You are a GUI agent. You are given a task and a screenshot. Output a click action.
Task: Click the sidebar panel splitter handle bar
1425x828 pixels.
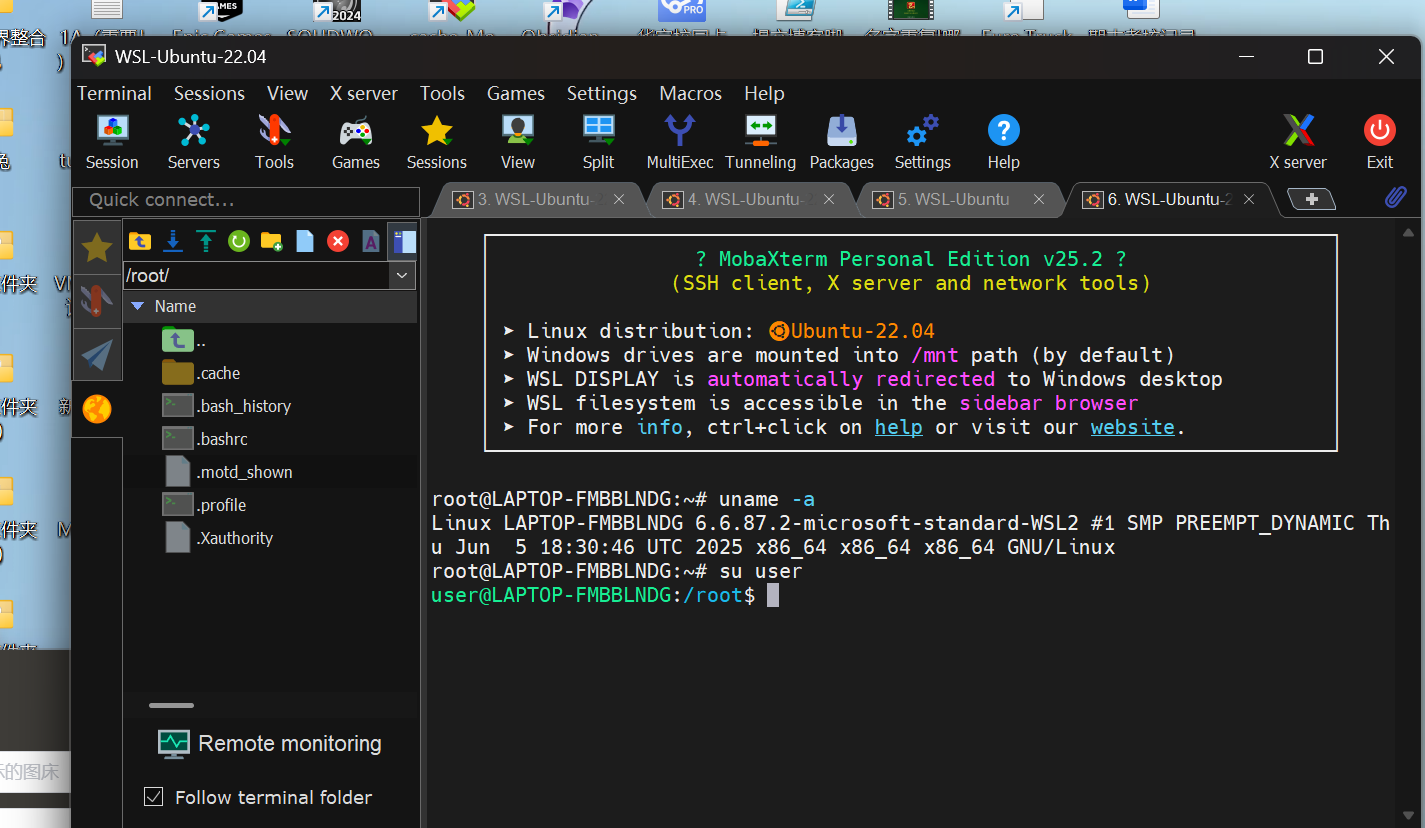point(171,705)
